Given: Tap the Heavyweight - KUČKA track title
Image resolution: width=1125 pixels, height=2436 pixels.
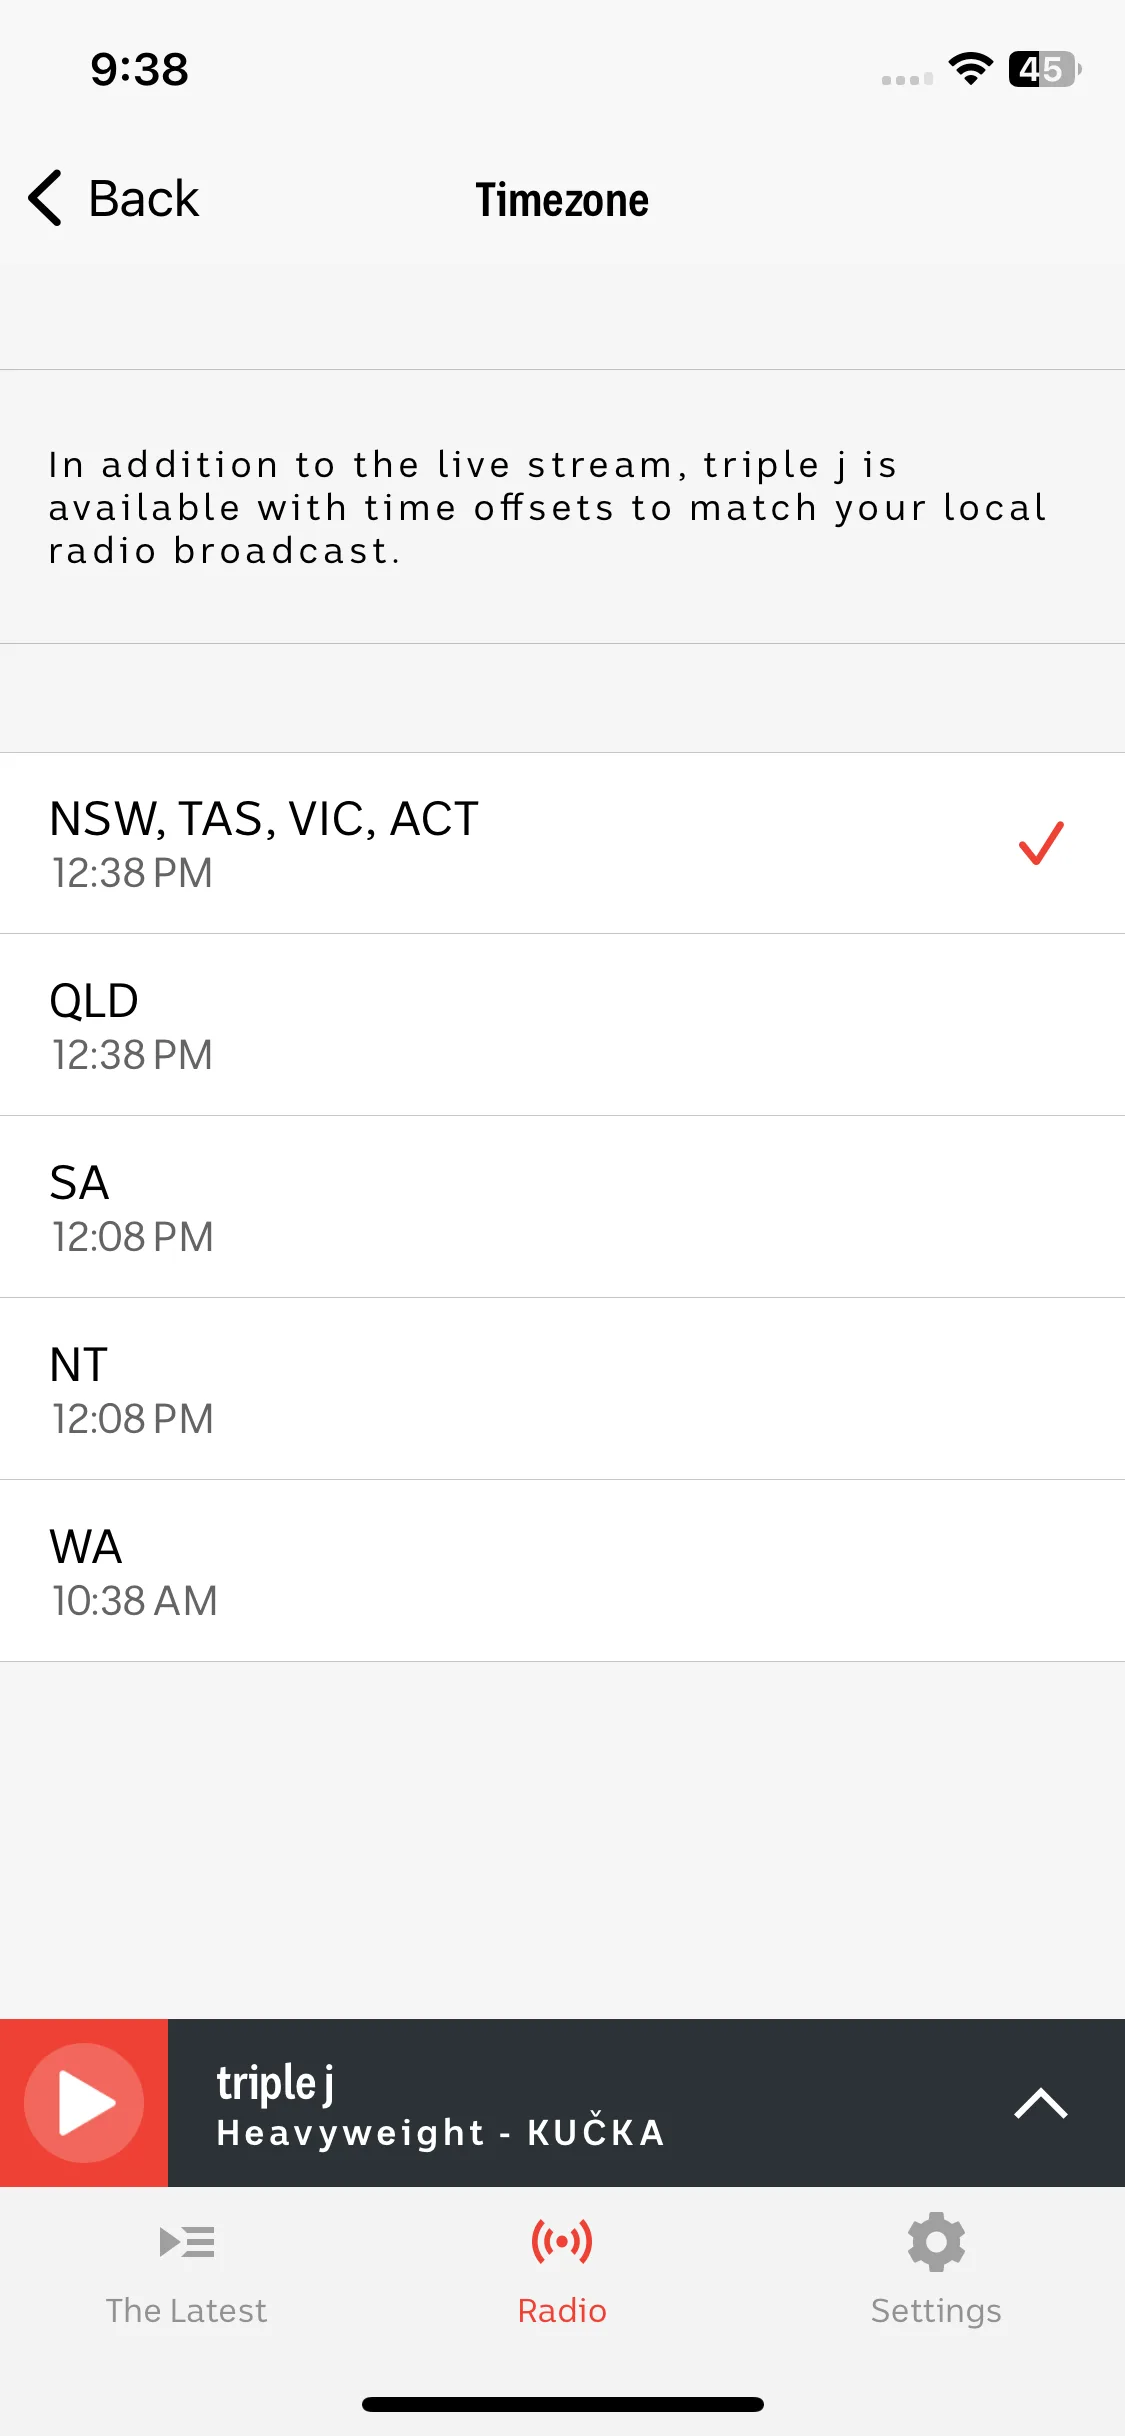Looking at the screenshot, I should [441, 2132].
